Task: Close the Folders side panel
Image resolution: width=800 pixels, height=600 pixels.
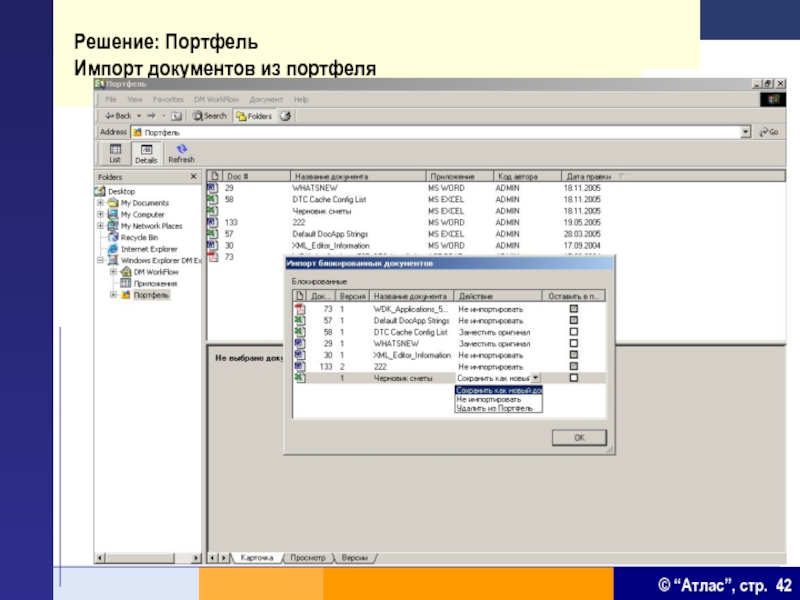Action: click(194, 177)
